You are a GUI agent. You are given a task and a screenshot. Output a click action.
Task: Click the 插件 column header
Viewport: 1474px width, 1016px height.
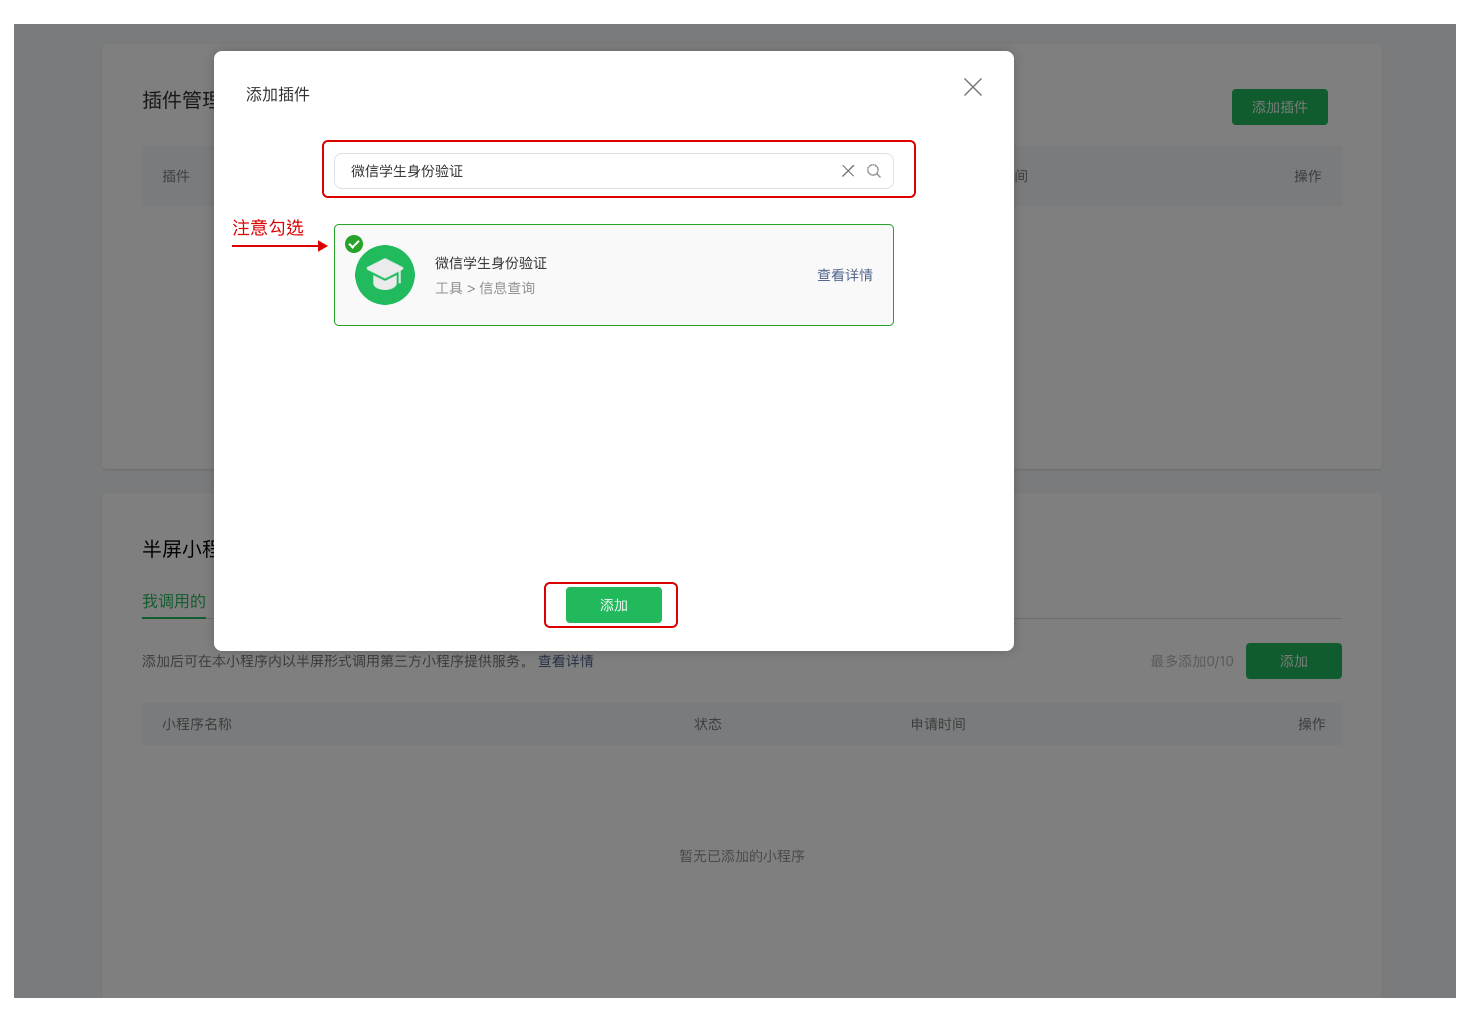176,176
